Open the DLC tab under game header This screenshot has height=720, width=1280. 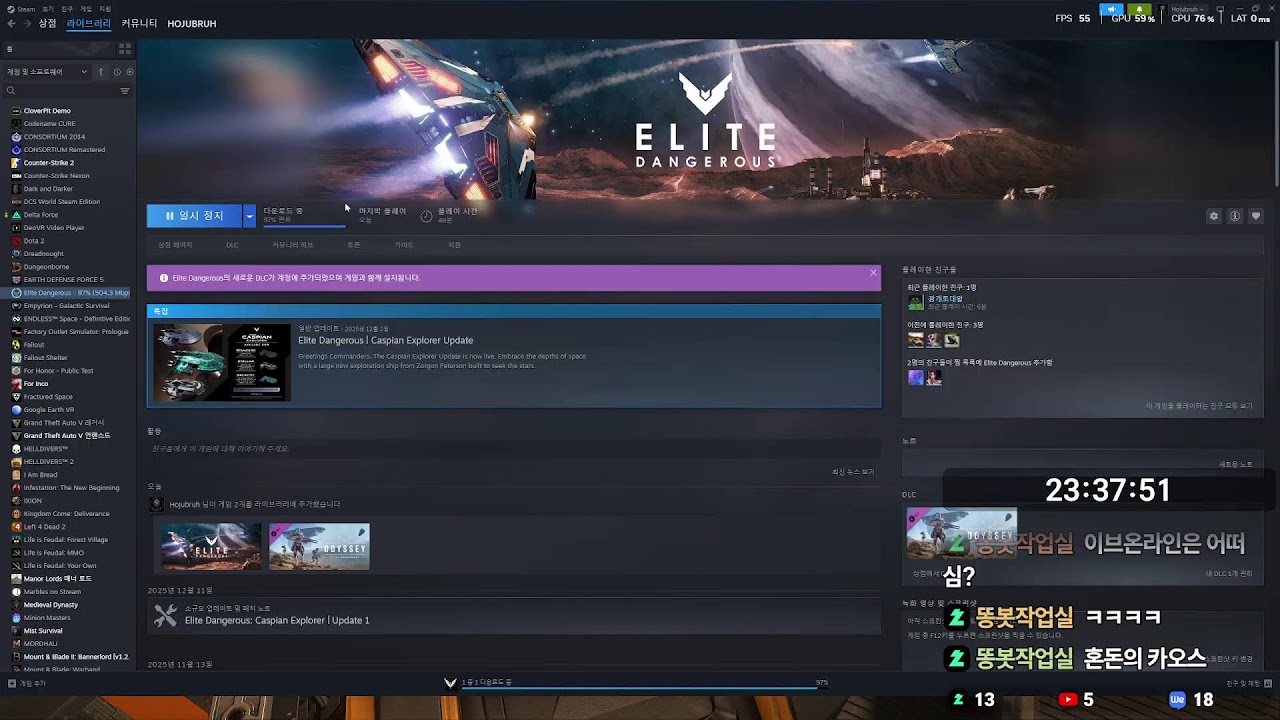(x=232, y=245)
